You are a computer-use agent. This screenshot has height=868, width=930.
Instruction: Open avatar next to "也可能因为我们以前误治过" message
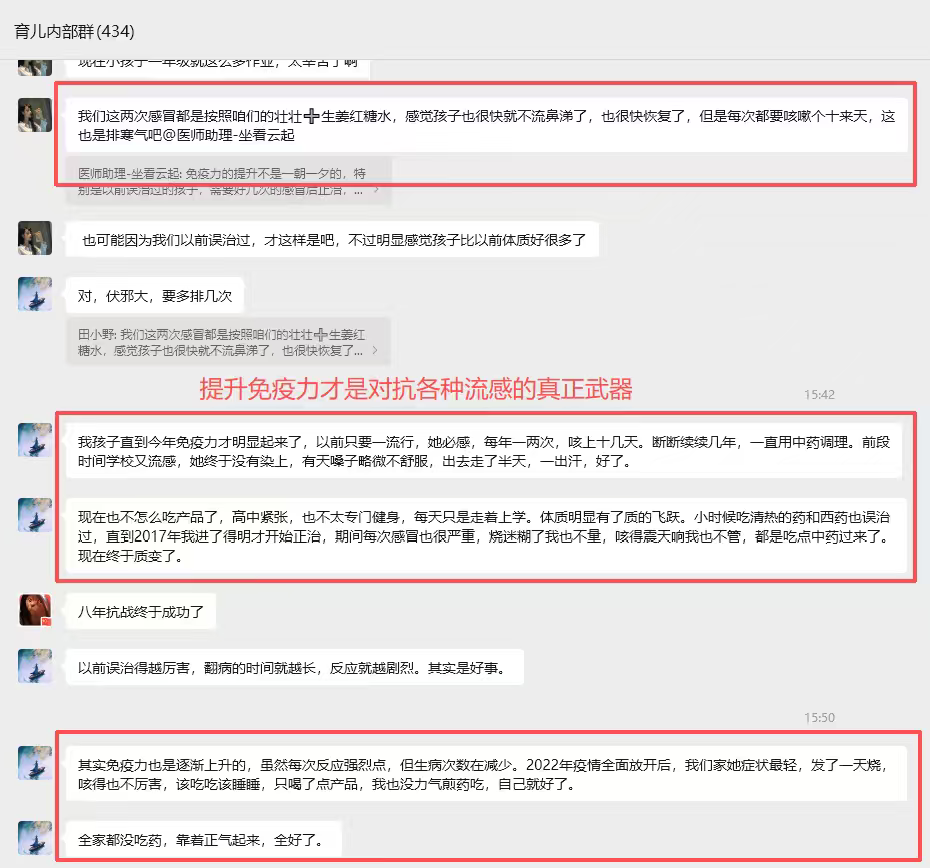(35, 238)
